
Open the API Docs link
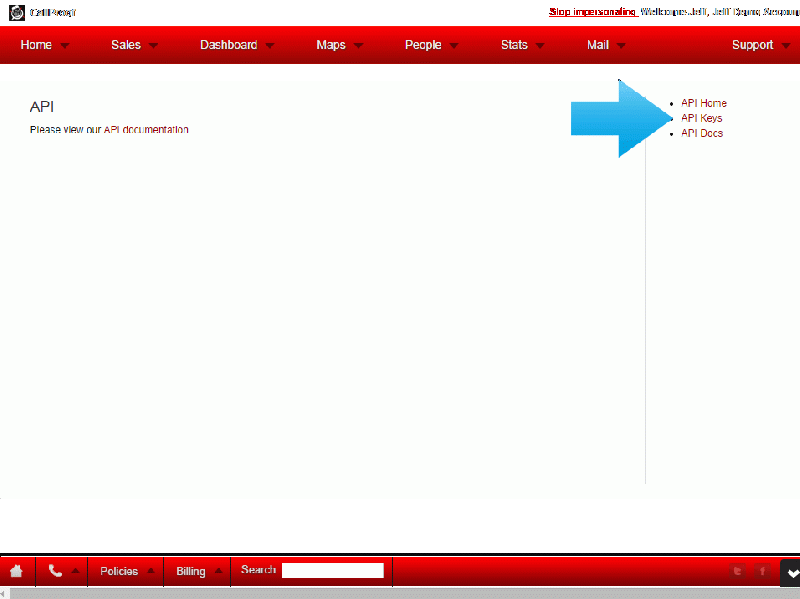(x=702, y=133)
